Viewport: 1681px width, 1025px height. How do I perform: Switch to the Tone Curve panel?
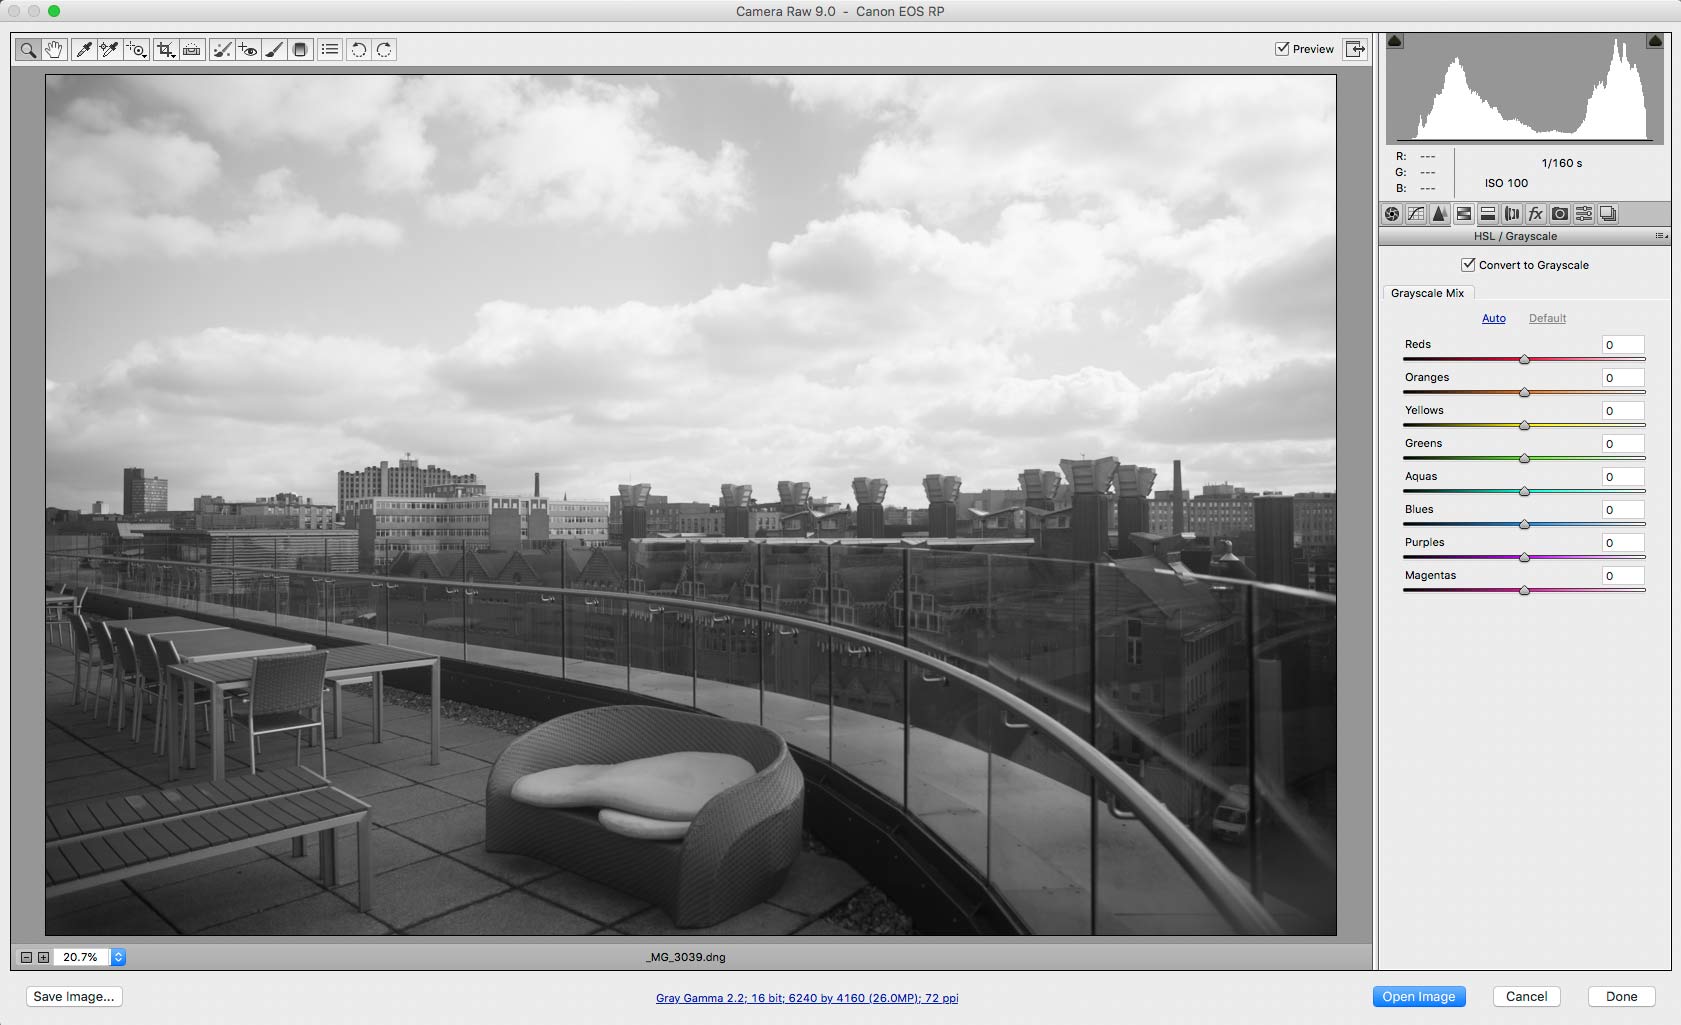point(1416,214)
